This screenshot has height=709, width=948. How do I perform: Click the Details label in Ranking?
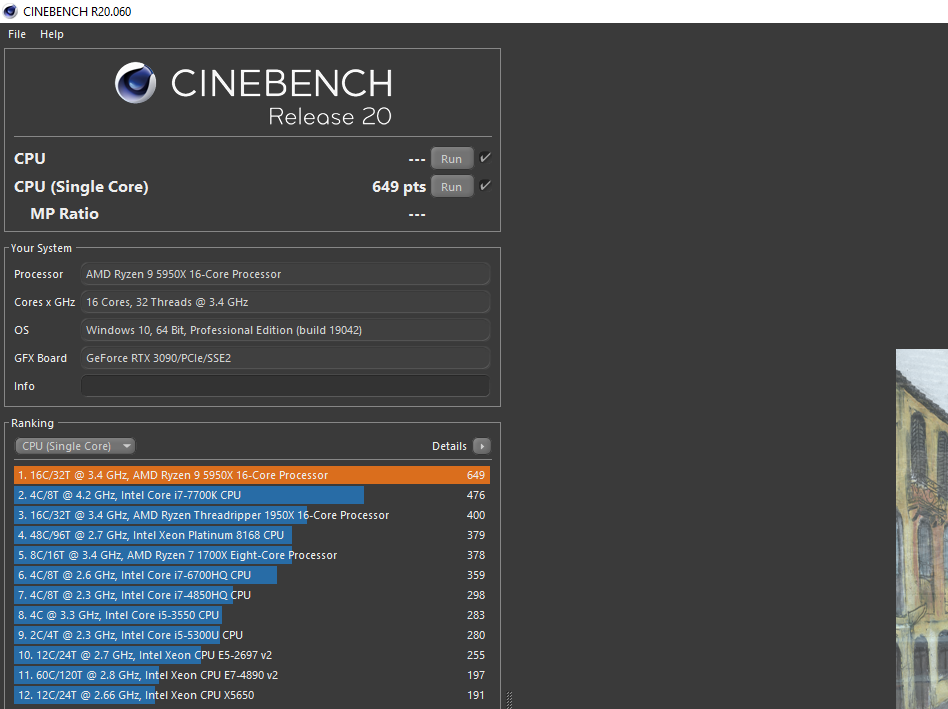449,446
